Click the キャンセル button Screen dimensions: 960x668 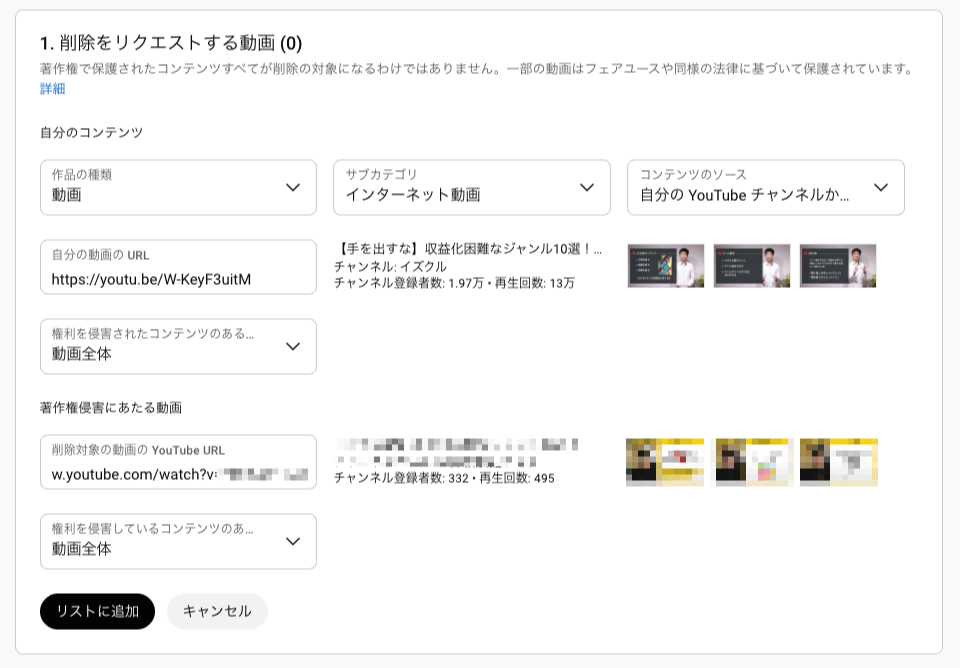point(217,611)
